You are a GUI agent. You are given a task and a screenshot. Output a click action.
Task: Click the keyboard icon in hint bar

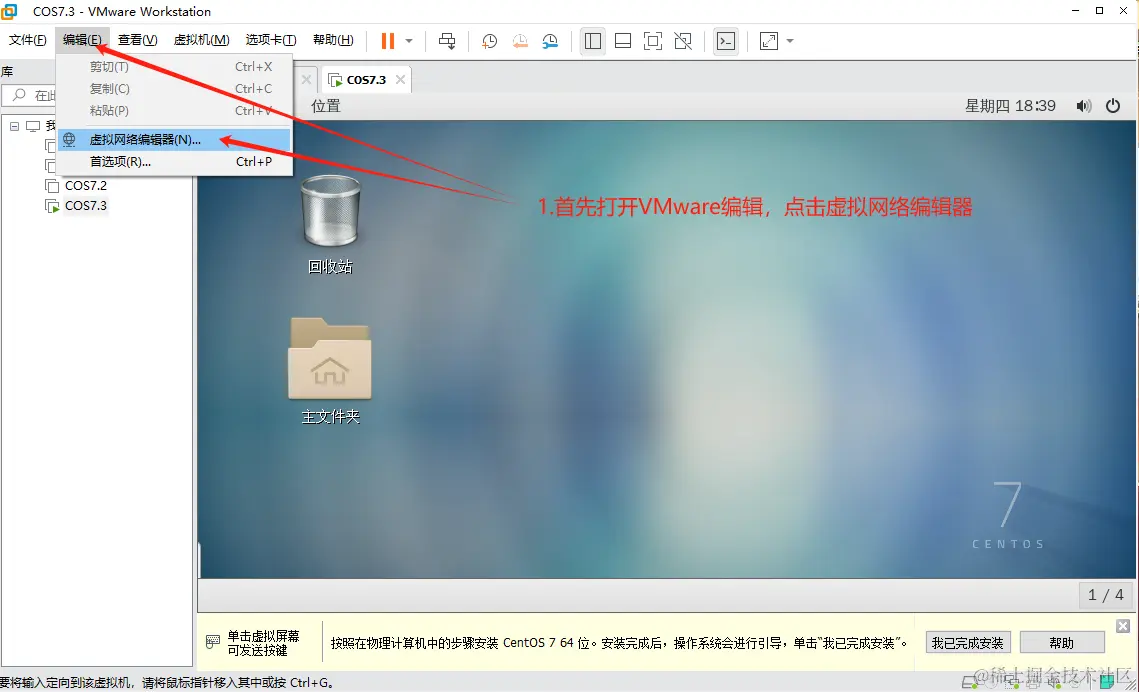coord(213,642)
